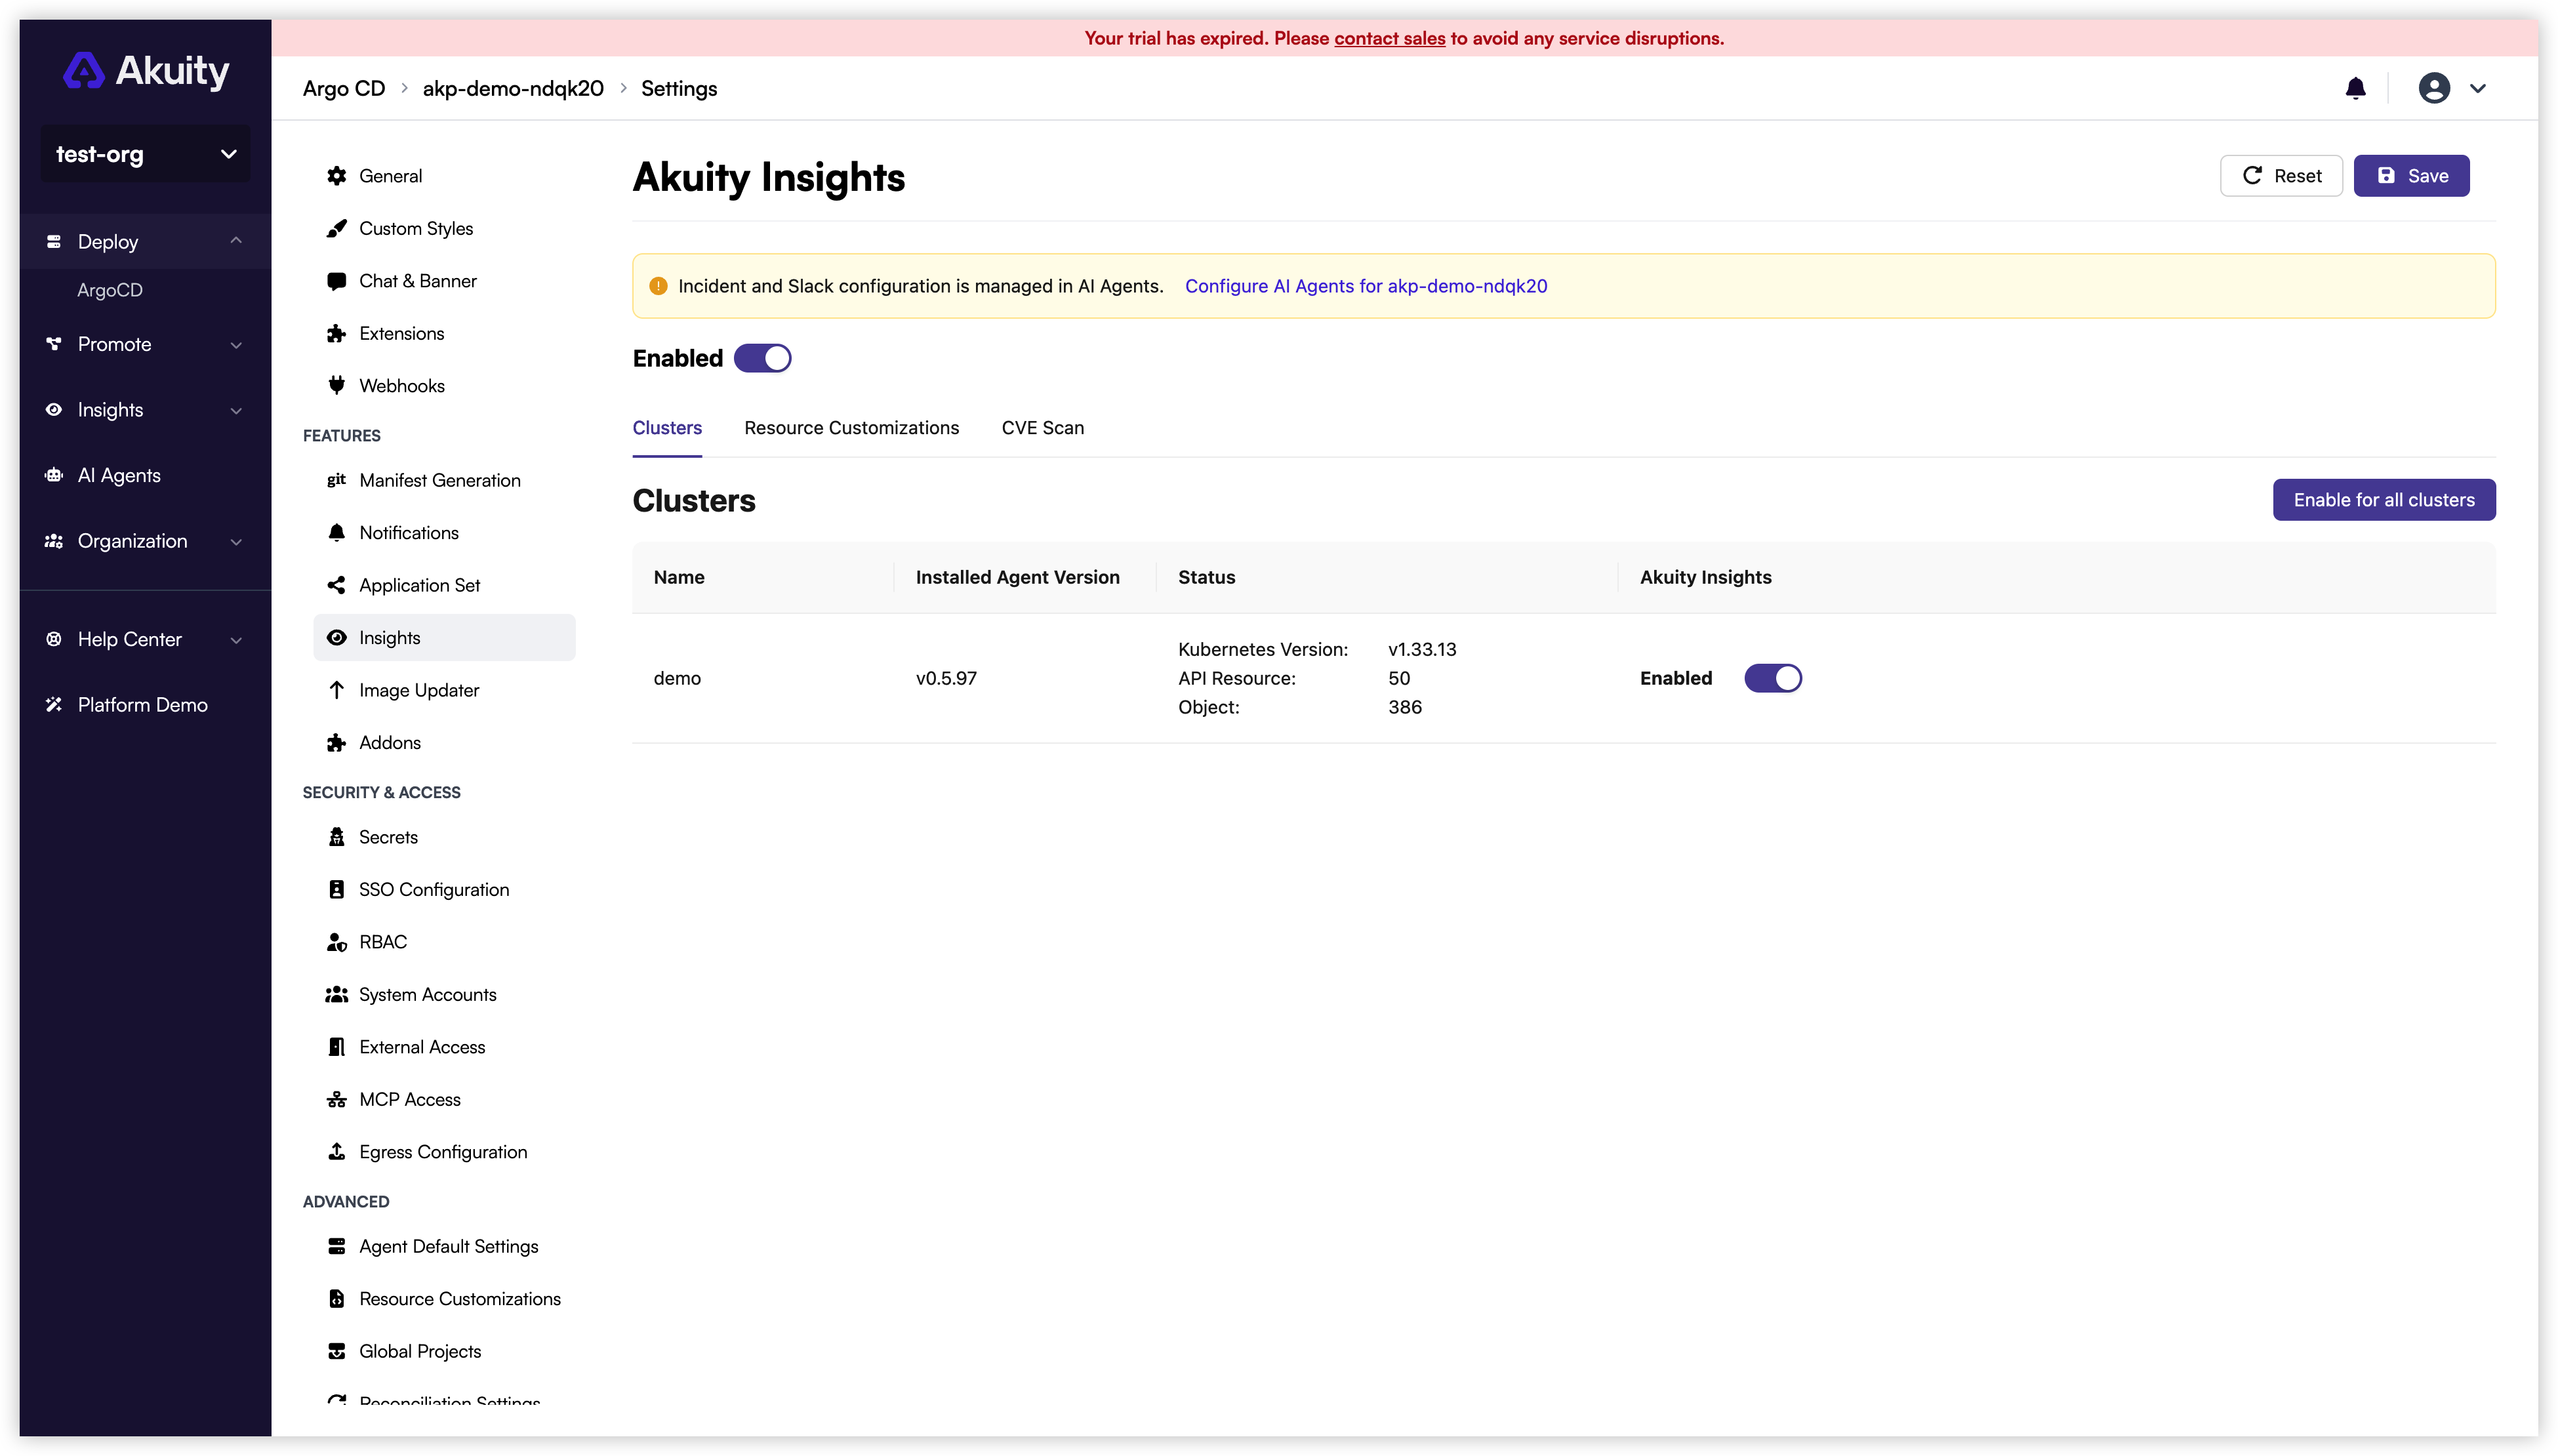Click the Egress Configuration icon
Image resolution: width=2558 pixels, height=1456 pixels.
pos(337,1152)
